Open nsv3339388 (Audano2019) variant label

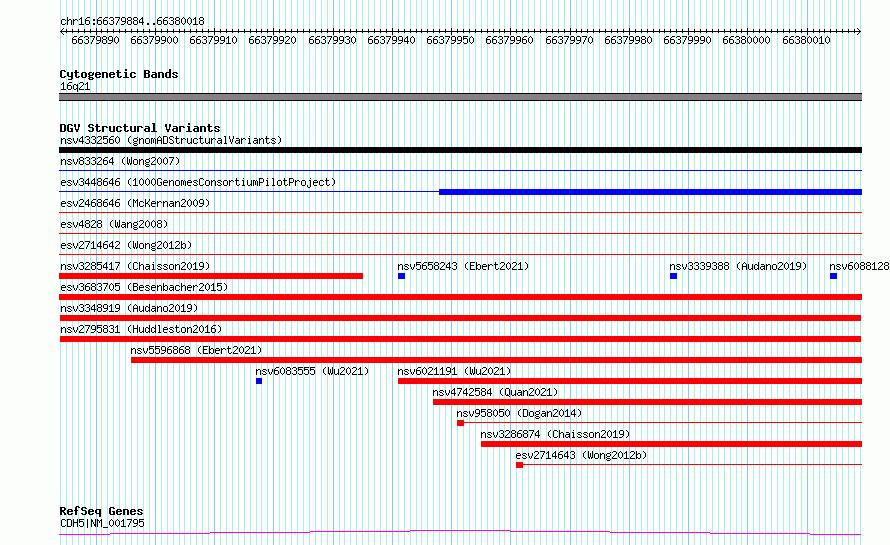[x=738, y=266]
